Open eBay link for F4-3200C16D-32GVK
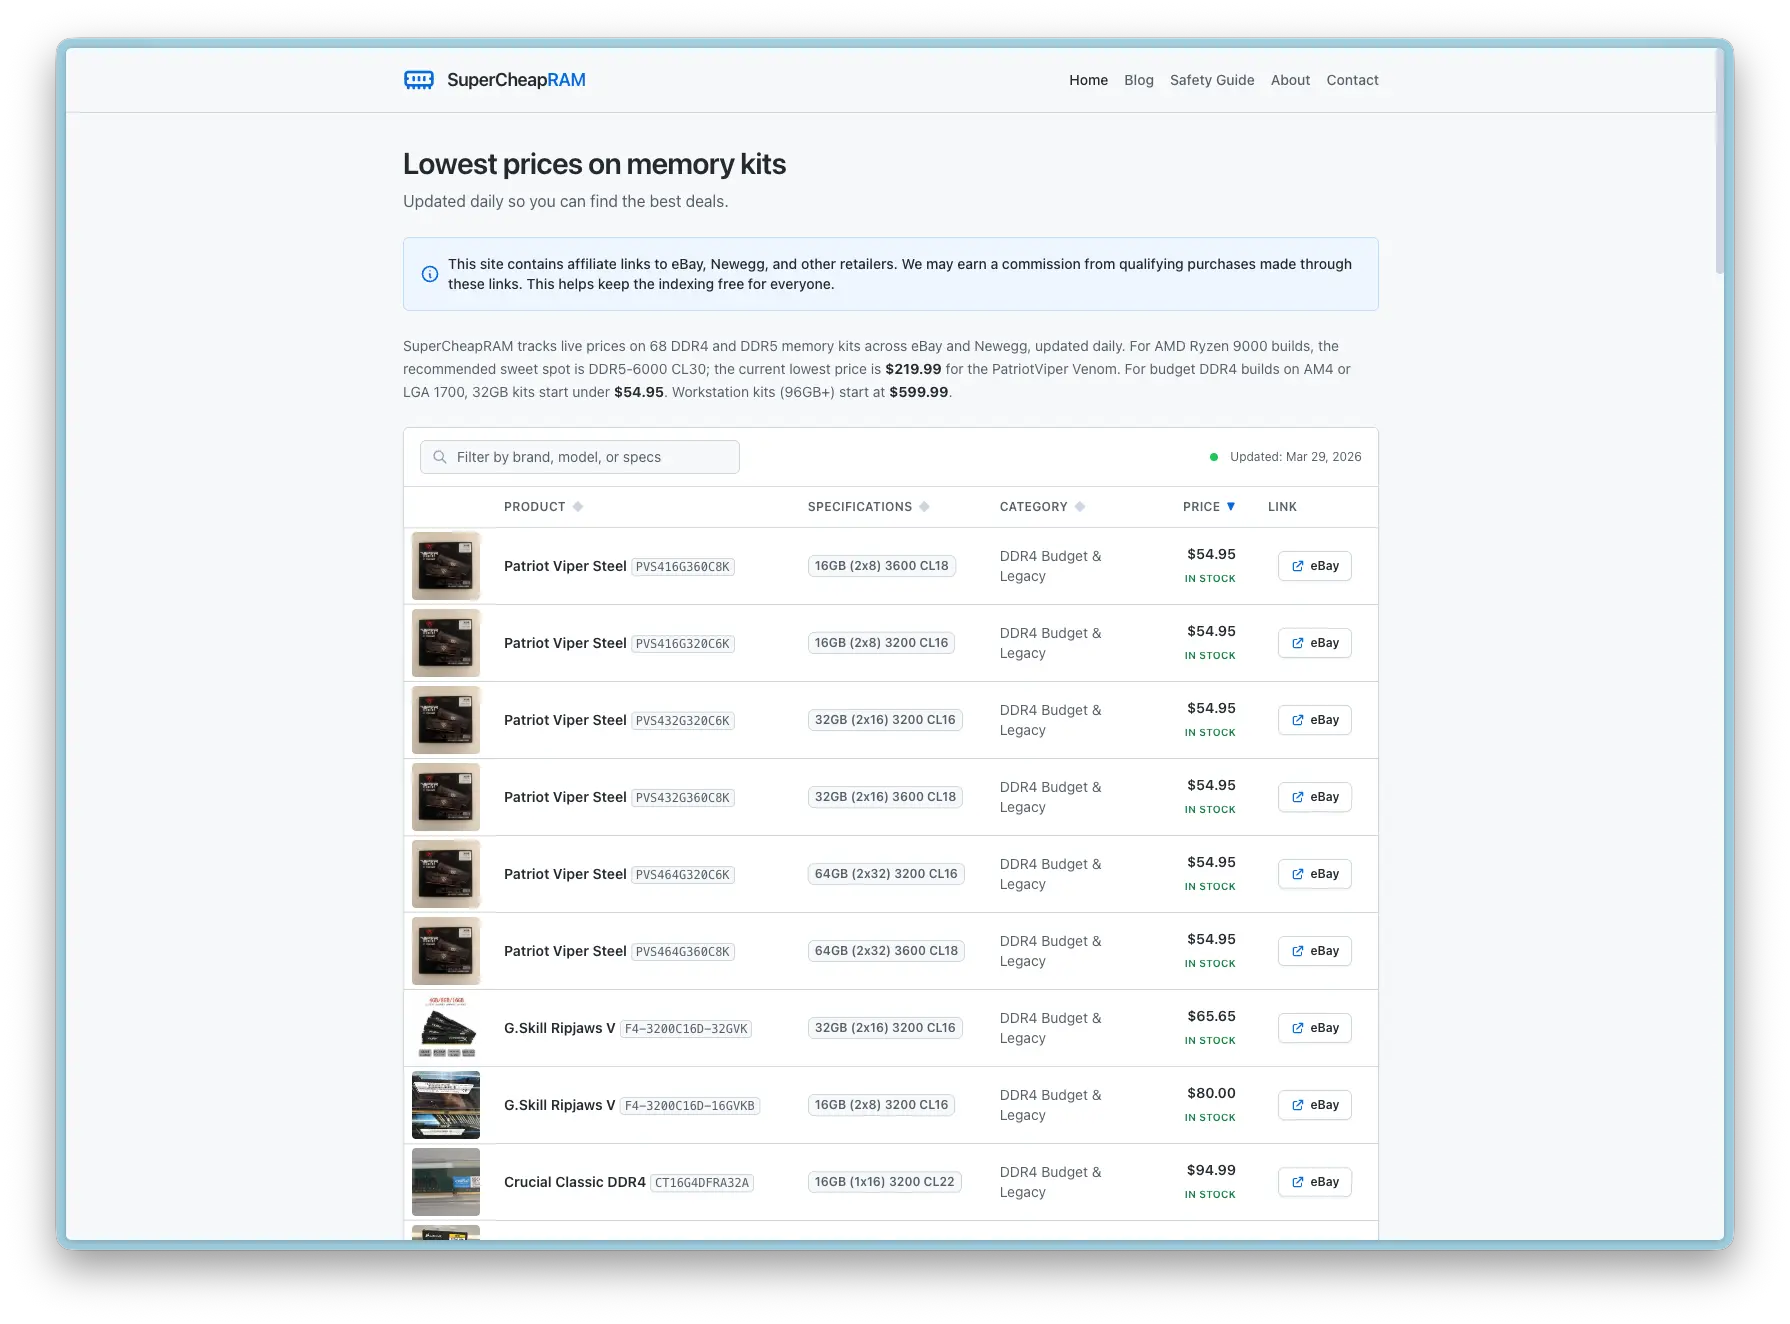The height and width of the screenshot is (1324, 1790). 1315,1028
